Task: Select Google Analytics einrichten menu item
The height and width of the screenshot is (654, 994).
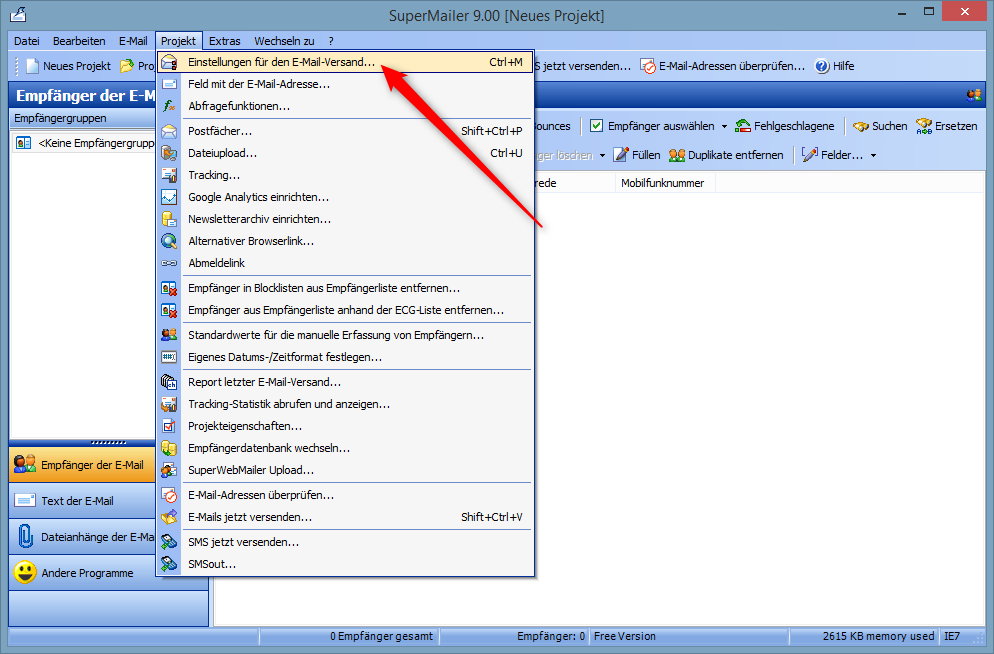Action: coord(258,197)
